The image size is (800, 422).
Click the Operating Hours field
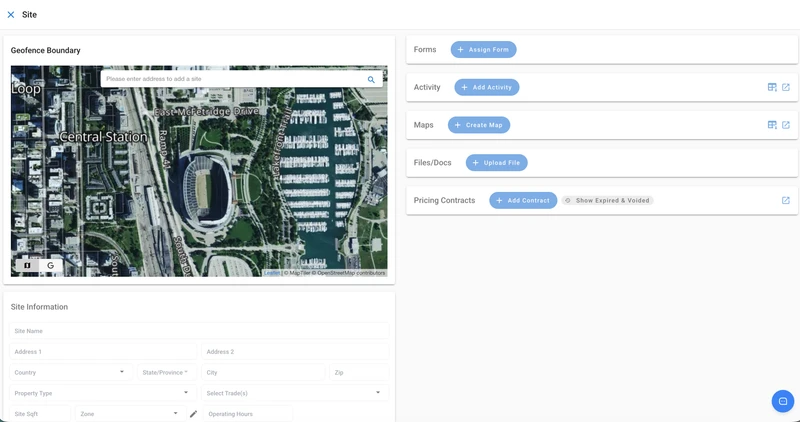(248, 414)
